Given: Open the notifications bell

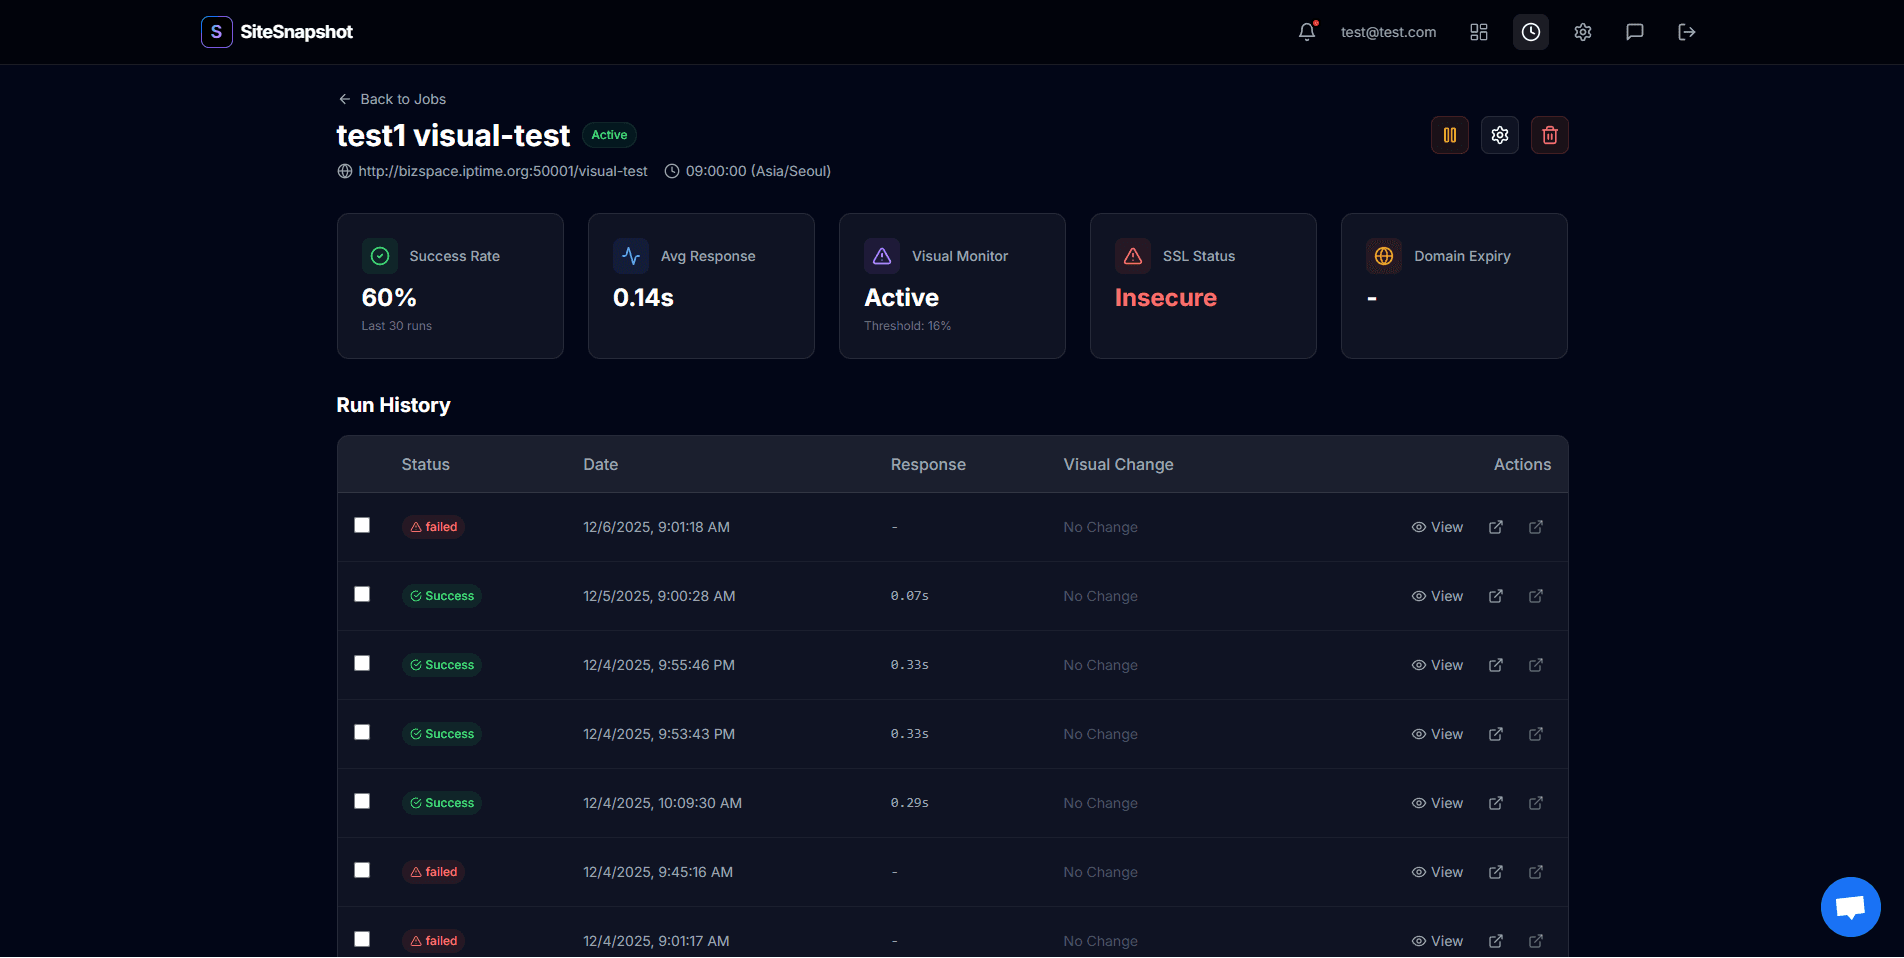Looking at the screenshot, I should 1307,32.
